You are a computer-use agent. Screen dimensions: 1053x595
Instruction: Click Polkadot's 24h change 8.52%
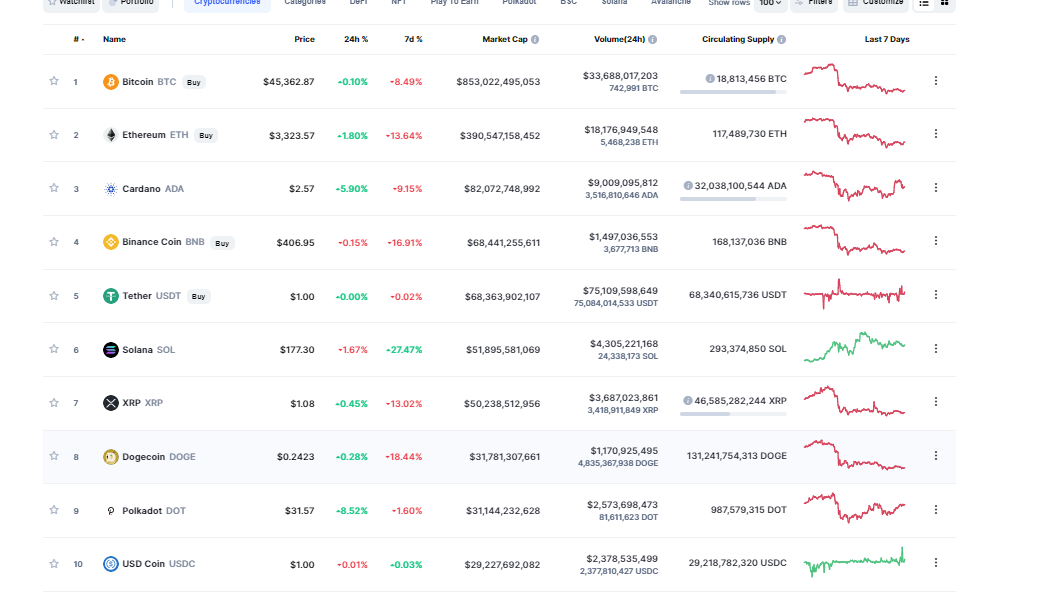(x=352, y=511)
